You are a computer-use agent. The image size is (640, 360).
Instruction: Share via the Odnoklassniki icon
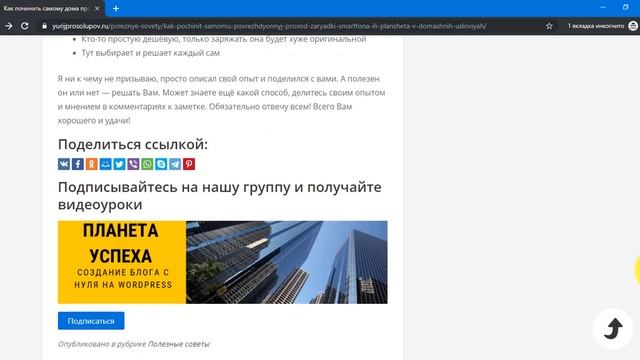coord(91,164)
